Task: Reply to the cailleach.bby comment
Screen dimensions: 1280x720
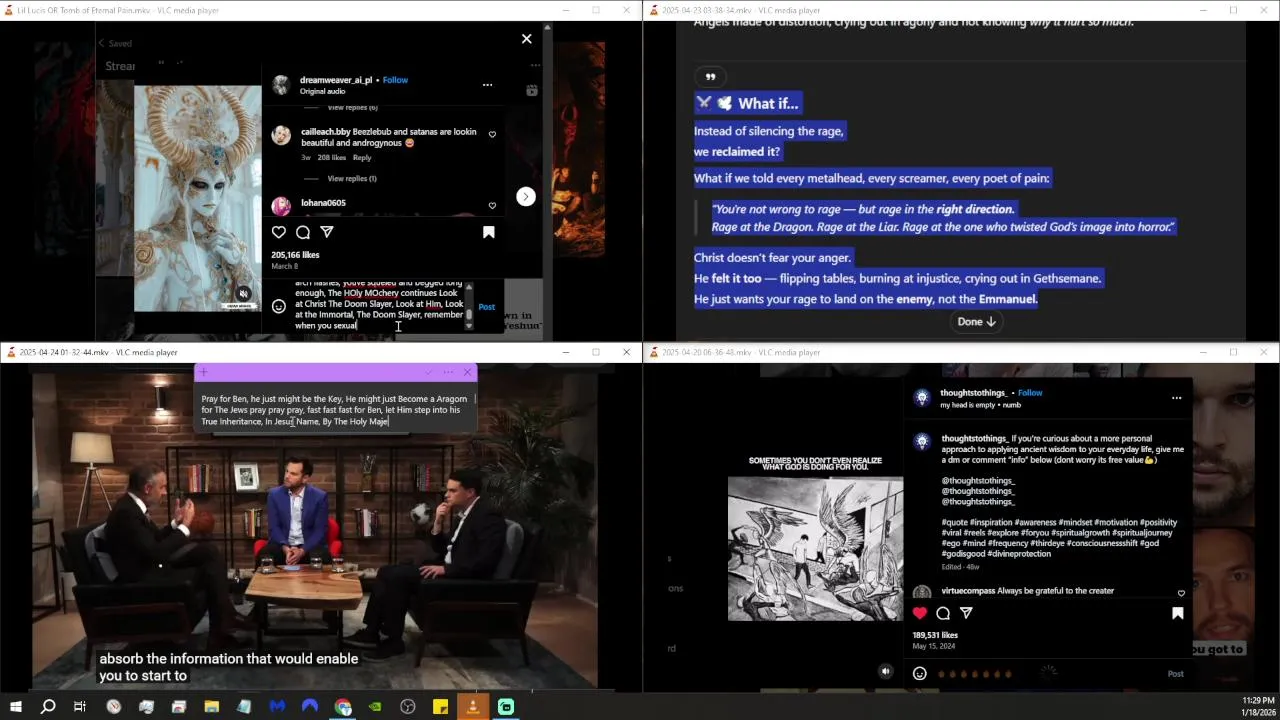Action: (362, 157)
